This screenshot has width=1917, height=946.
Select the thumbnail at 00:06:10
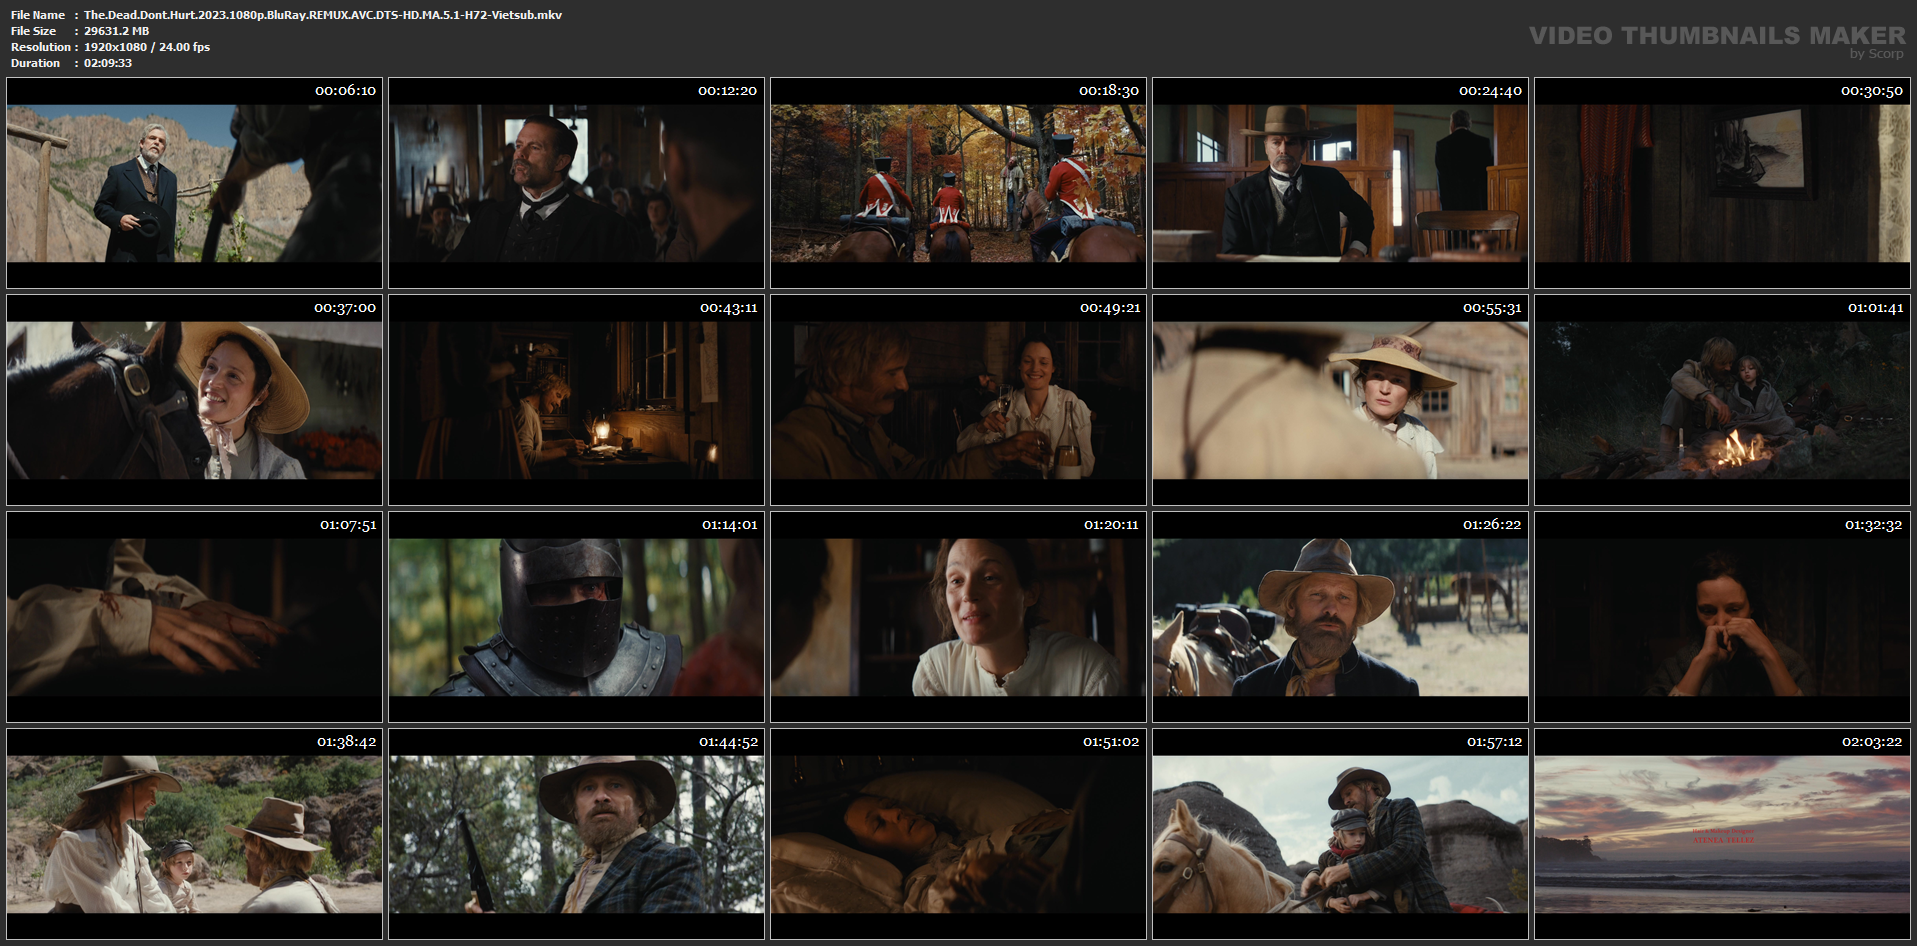click(x=194, y=183)
